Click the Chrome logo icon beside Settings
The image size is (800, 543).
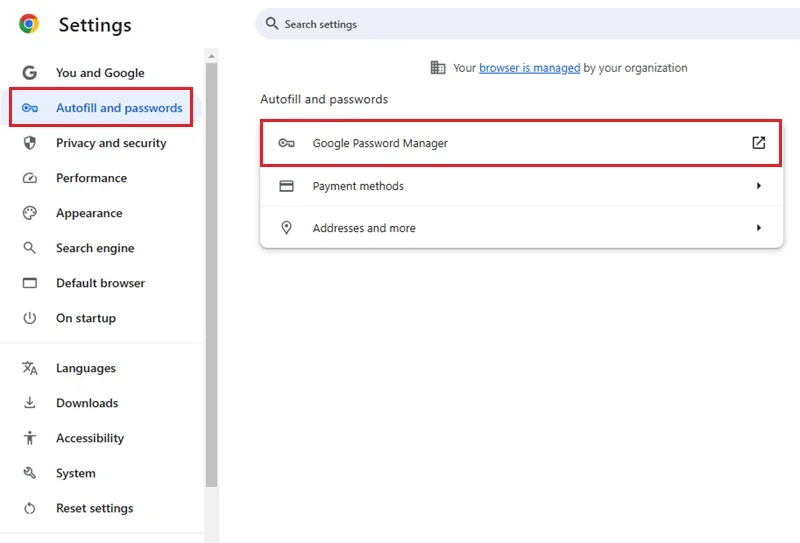pyautogui.click(x=29, y=24)
